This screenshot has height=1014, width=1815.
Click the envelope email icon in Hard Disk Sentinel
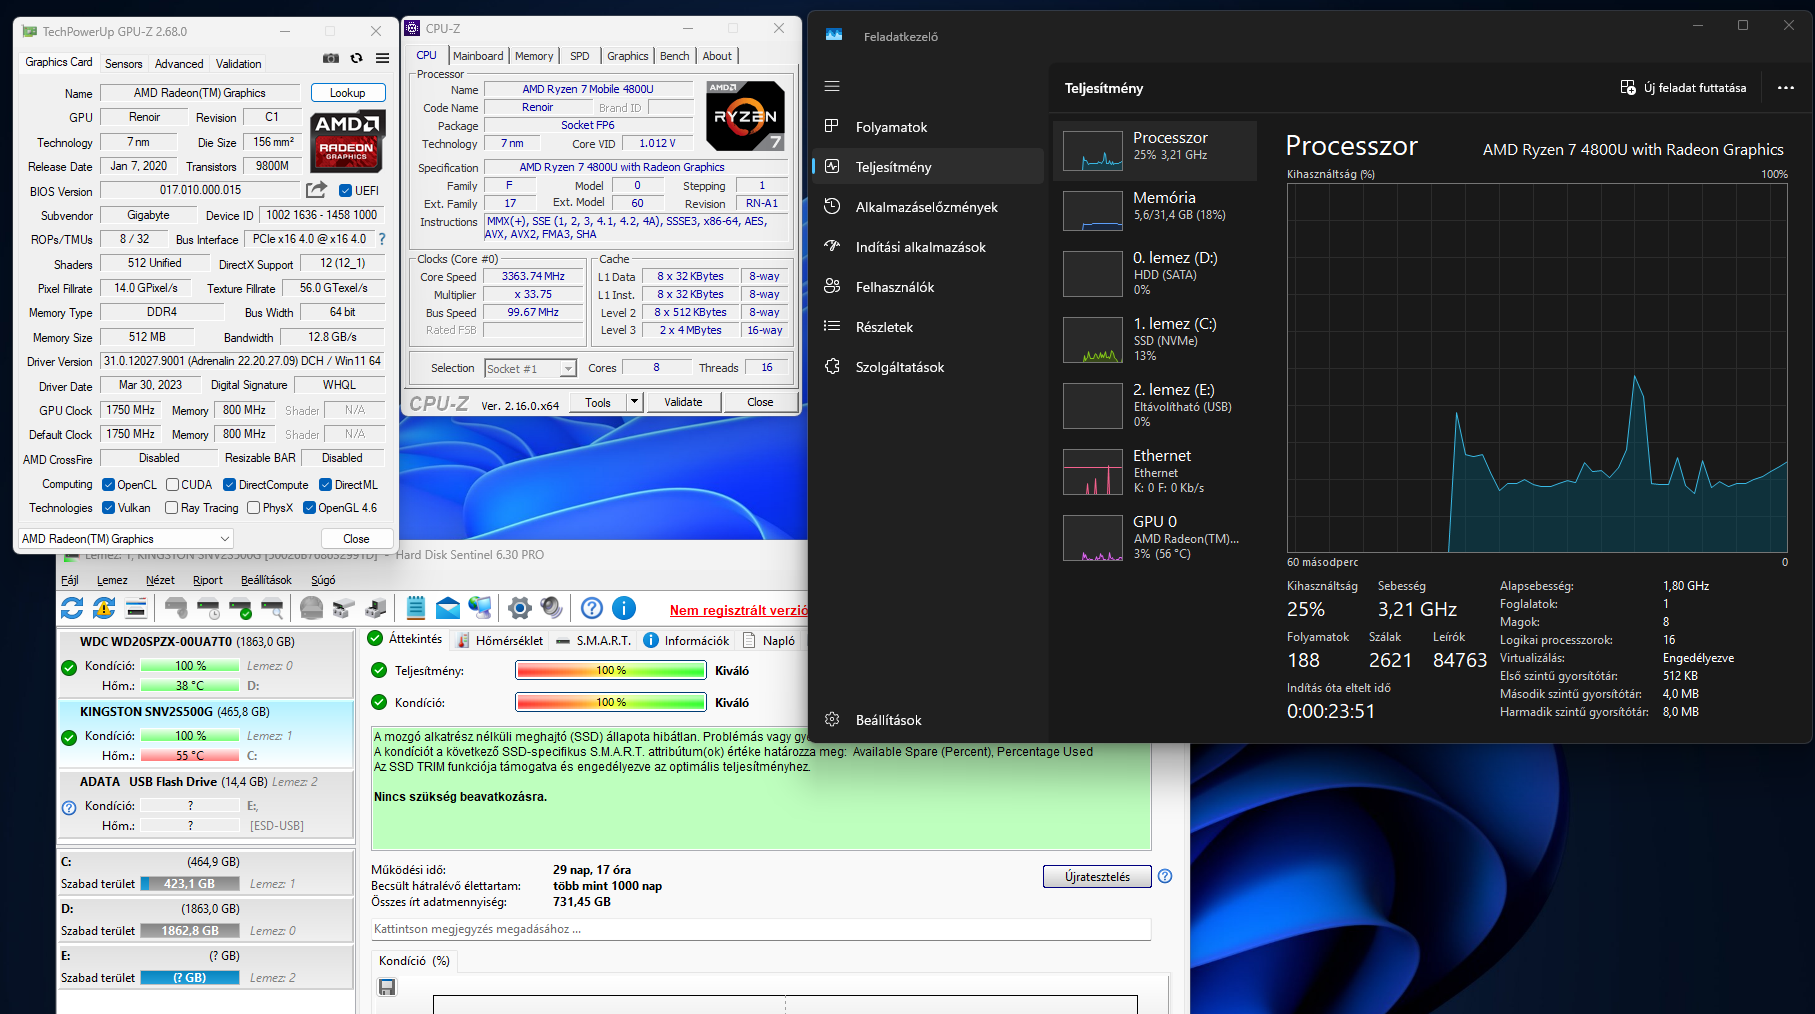click(448, 607)
